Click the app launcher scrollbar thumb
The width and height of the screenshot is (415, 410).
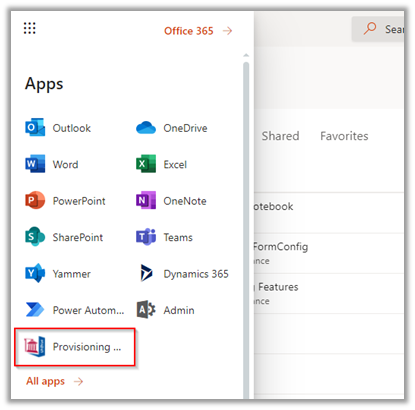pyautogui.click(x=246, y=230)
